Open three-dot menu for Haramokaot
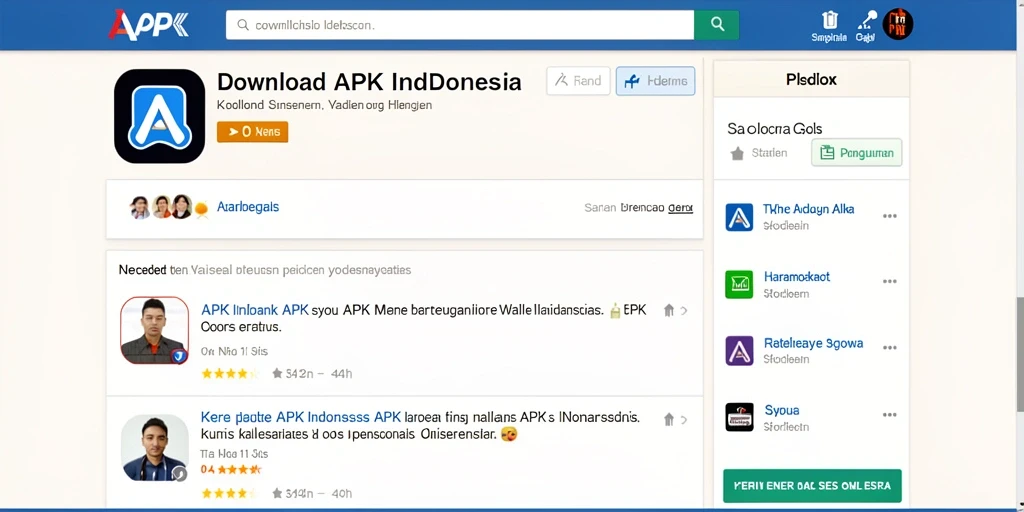1024x512 pixels. pyautogui.click(x=889, y=281)
